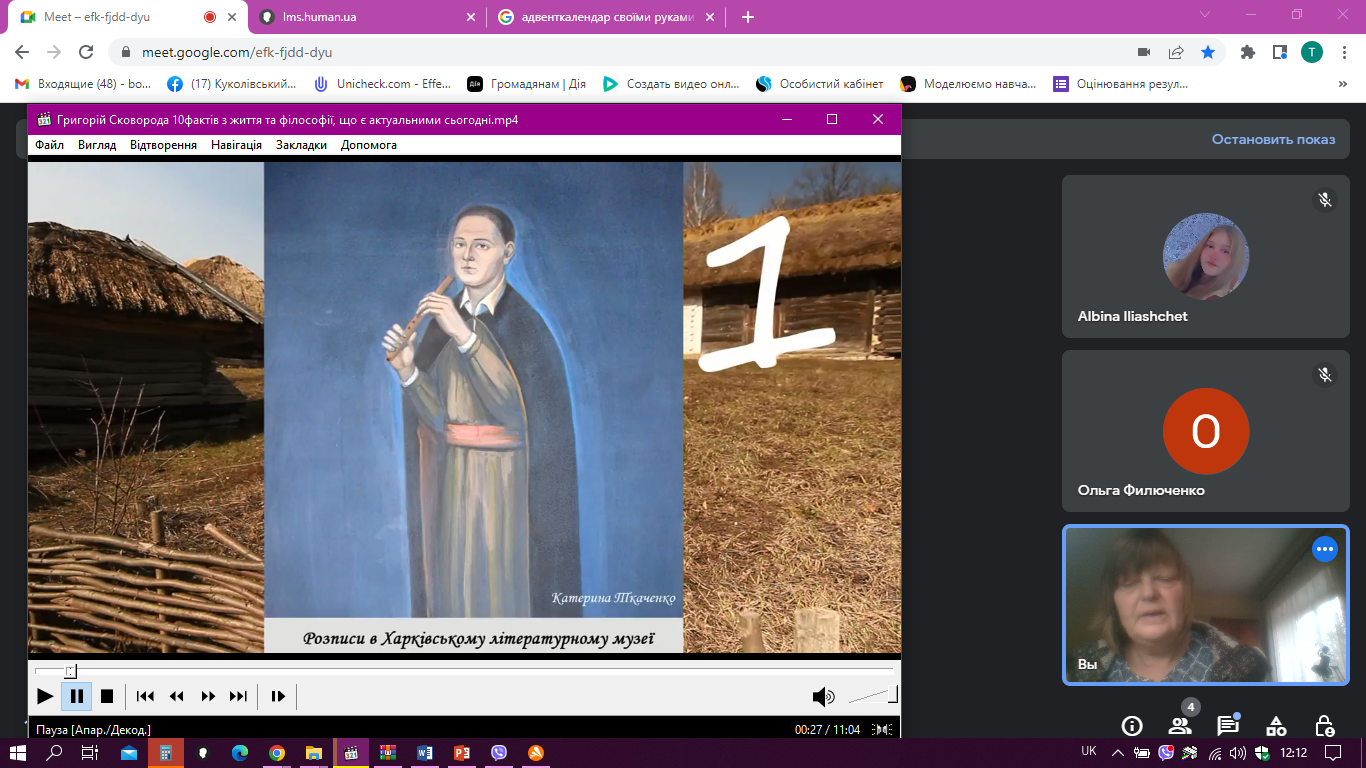
Task: Open the Chrome three-dot menu
Action: pyautogui.click(x=1345, y=52)
